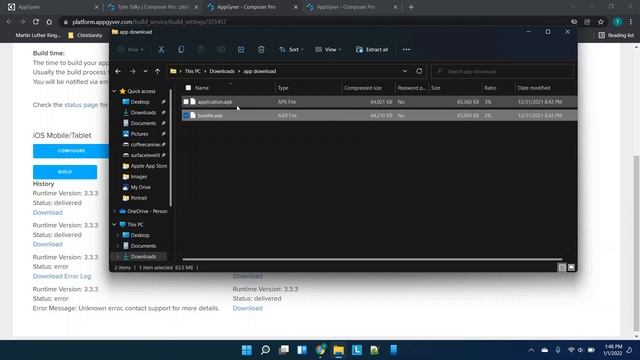Click the taskbar clock showing 1:48 PM
640x360 pixels.
point(613,350)
